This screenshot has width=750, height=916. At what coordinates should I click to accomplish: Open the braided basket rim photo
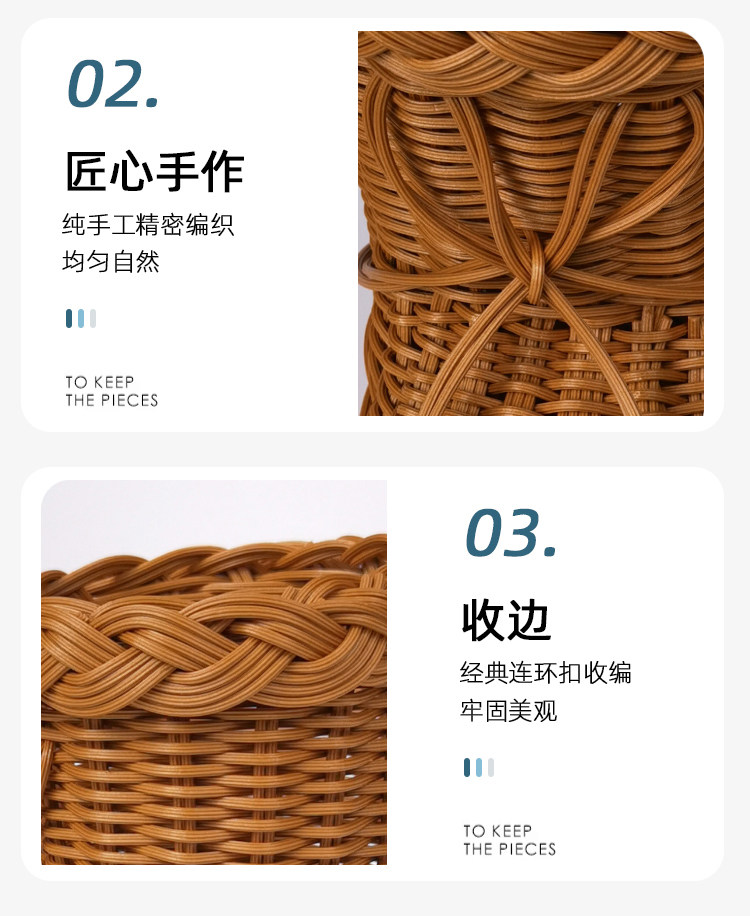[214, 672]
